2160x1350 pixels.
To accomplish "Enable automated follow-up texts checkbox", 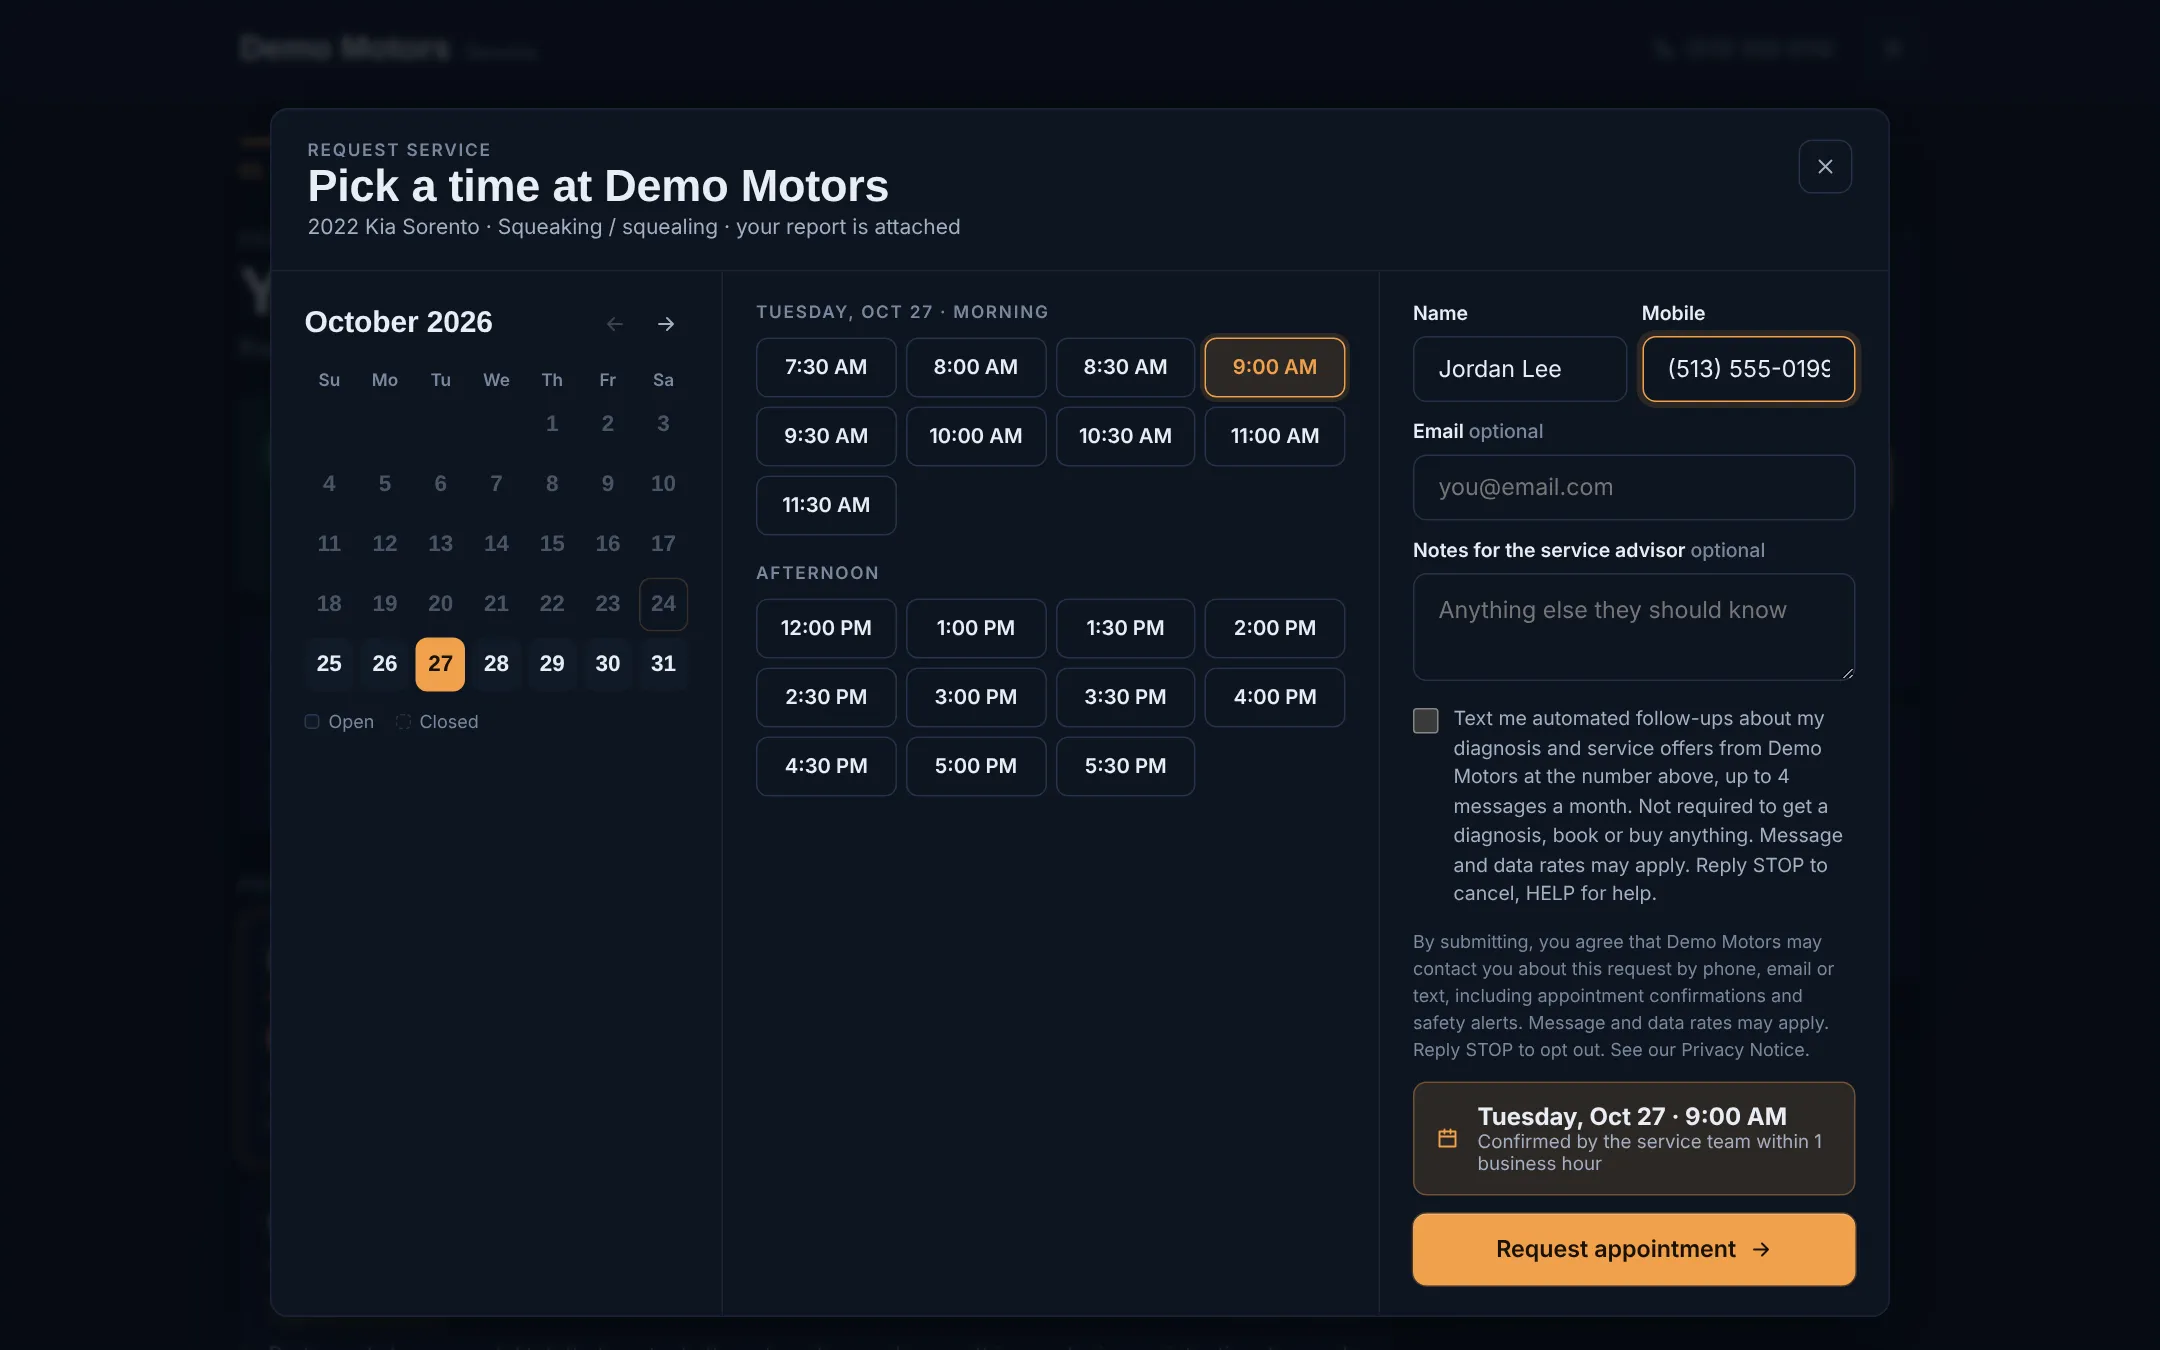I will coord(1426,720).
